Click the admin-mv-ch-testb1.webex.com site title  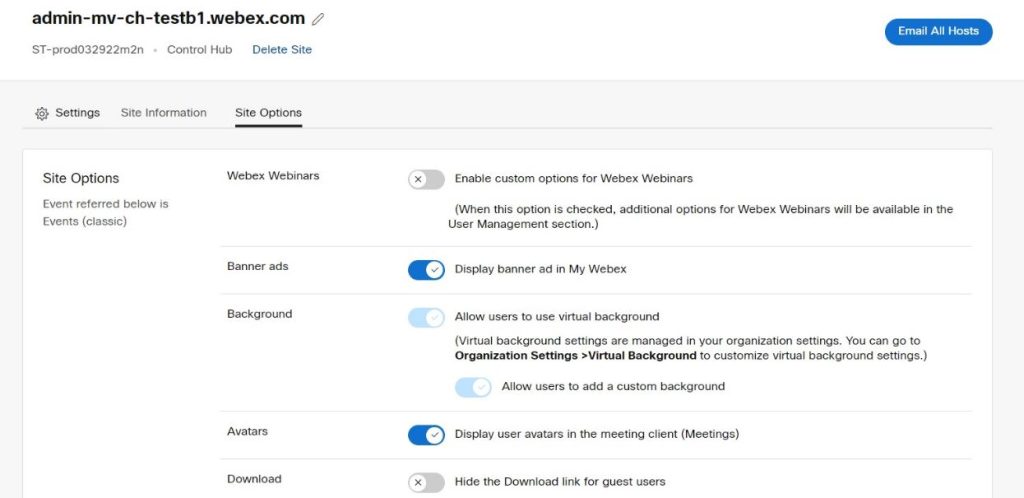(x=168, y=19)
